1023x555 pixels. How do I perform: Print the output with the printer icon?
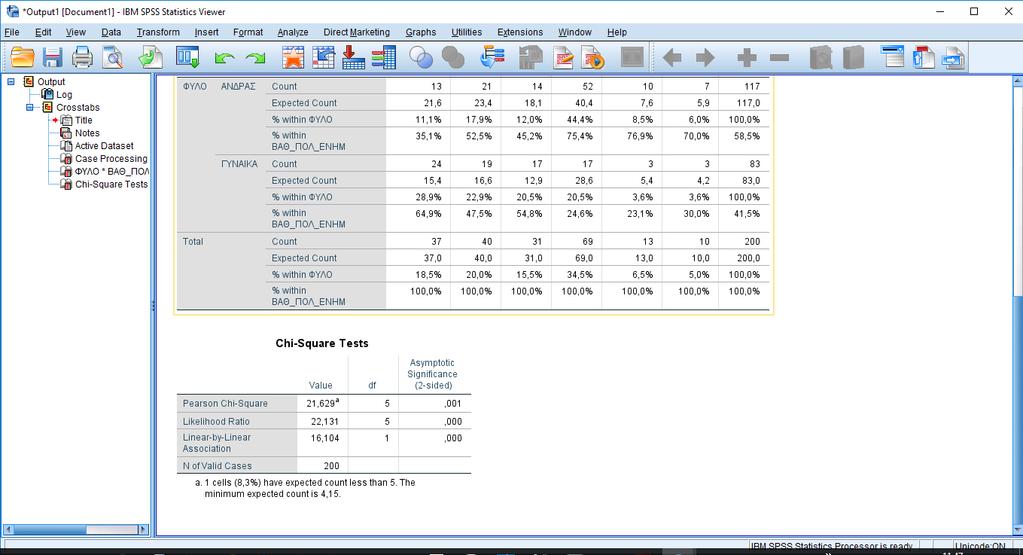click(x=82, y=58)
